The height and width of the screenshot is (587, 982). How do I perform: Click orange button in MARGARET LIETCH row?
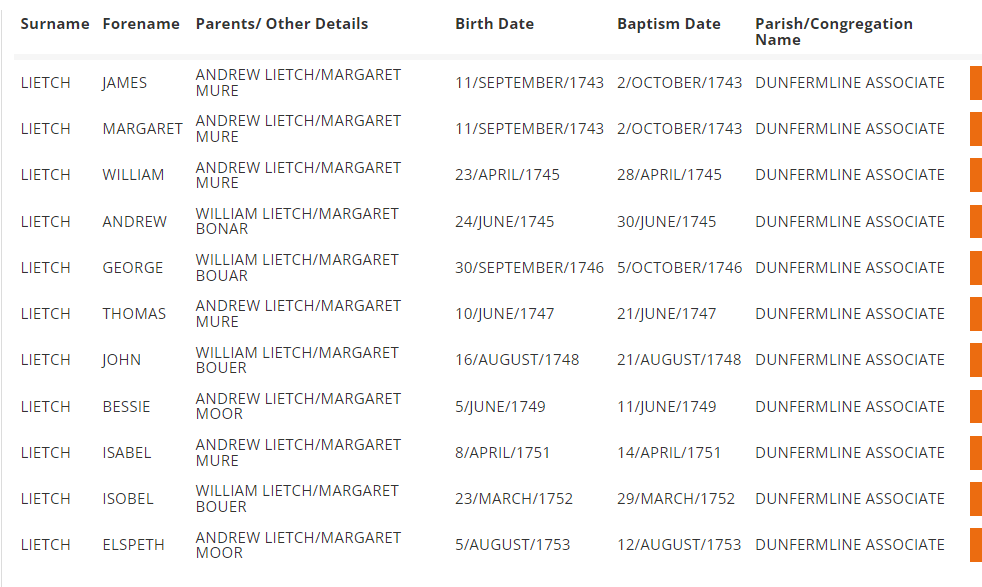pos(975,129)
